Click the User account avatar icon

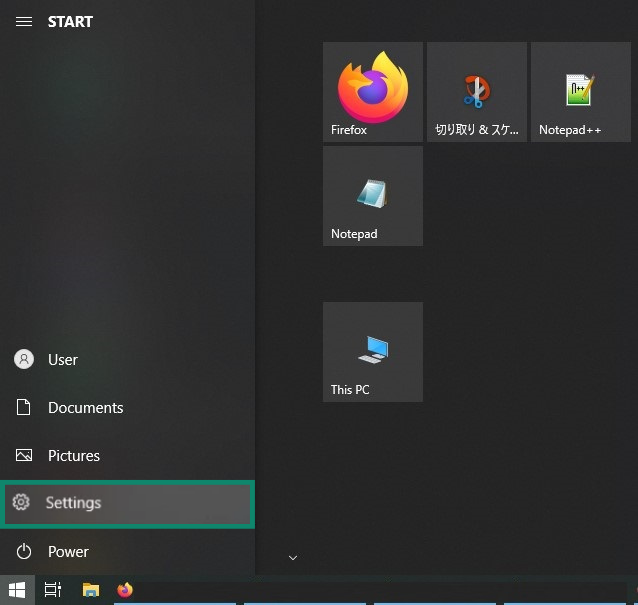(x=24, y=359)
